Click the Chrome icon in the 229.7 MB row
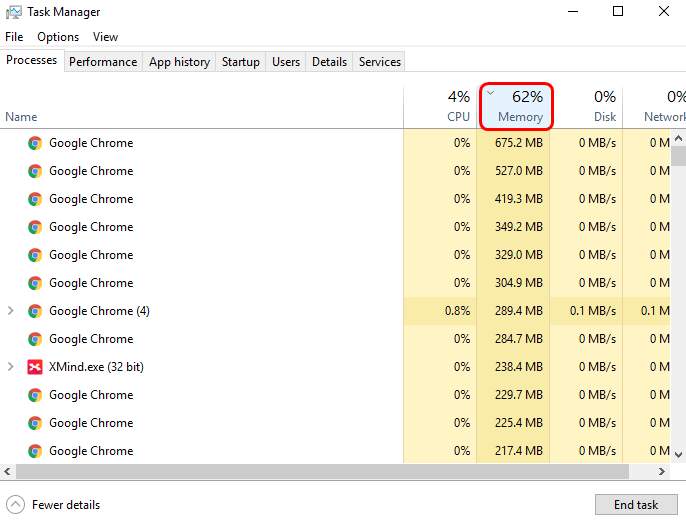This screenshot has width=686, height=524. coord(35,395)
